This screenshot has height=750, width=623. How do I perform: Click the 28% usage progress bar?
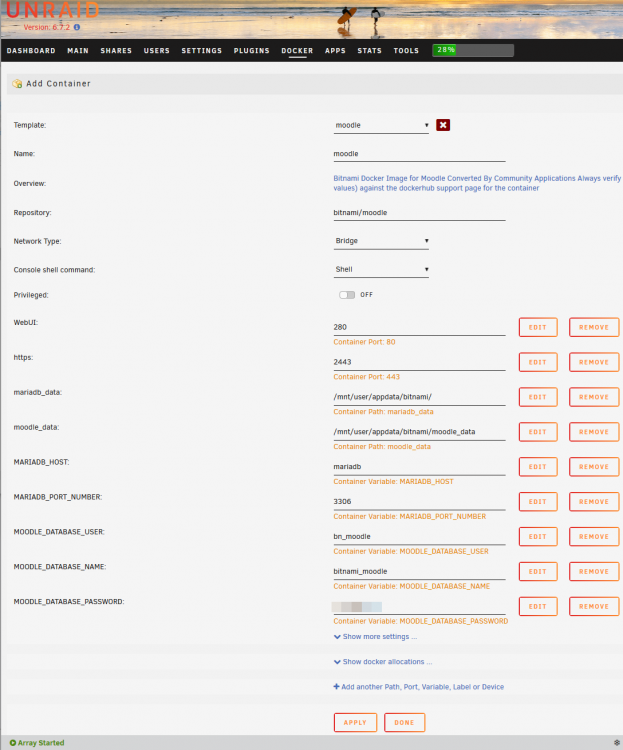(x=473, y=50)
